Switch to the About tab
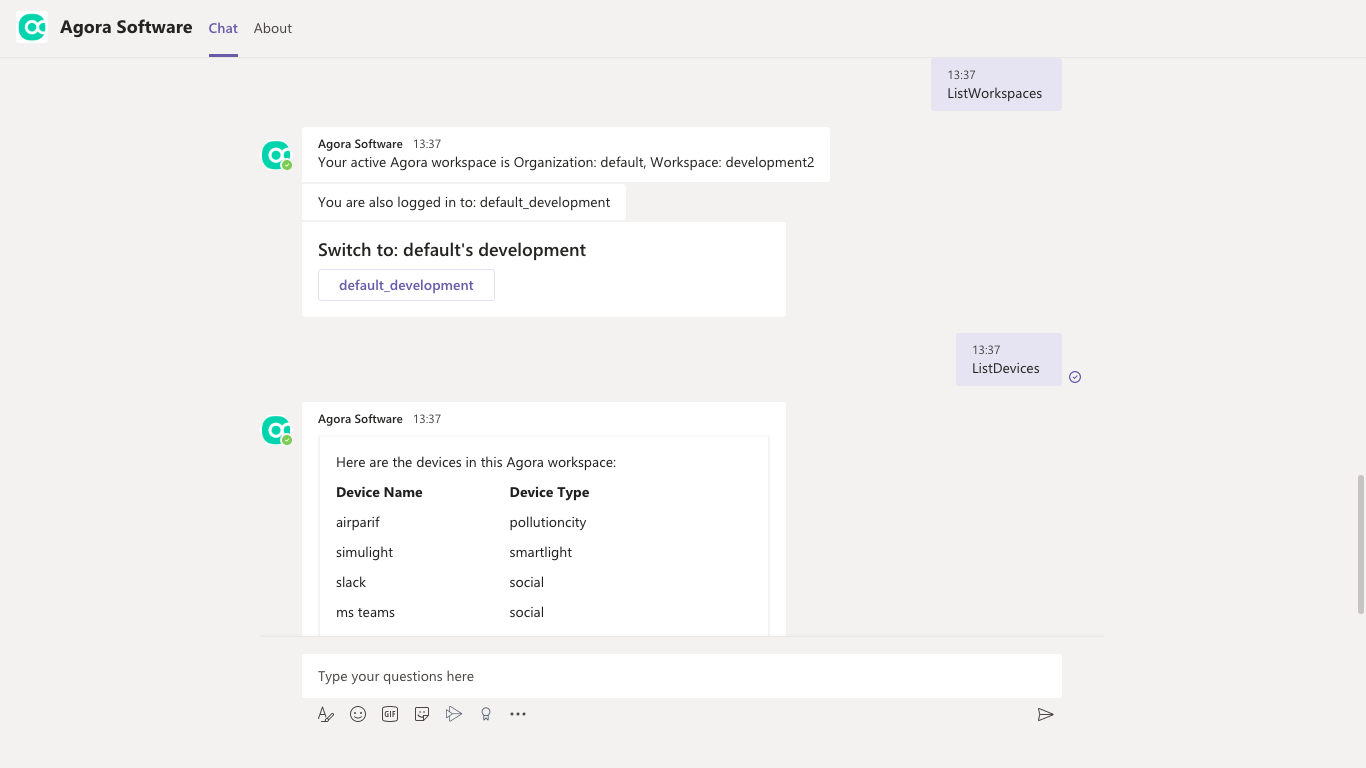Viewport: 1366px width, 768px height. click(273, 28)
